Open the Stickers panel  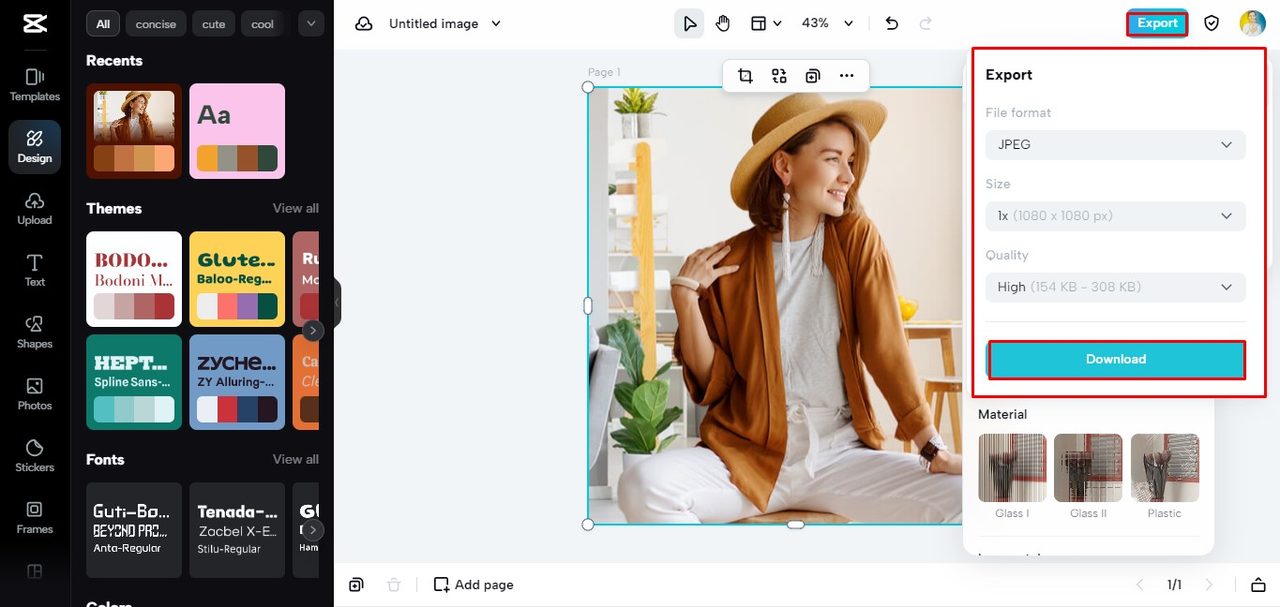pyautogui.click(x=35, y=455)
